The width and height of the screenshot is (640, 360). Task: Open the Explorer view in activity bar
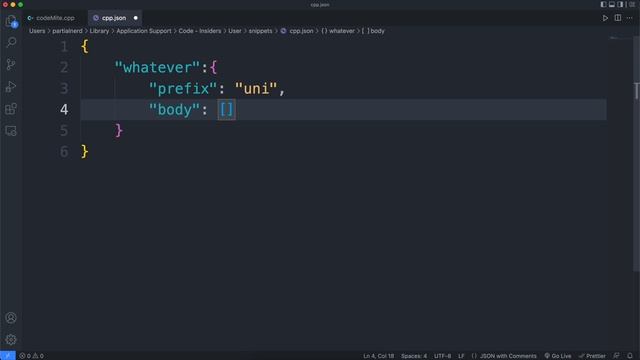click(x=11, y=21)
